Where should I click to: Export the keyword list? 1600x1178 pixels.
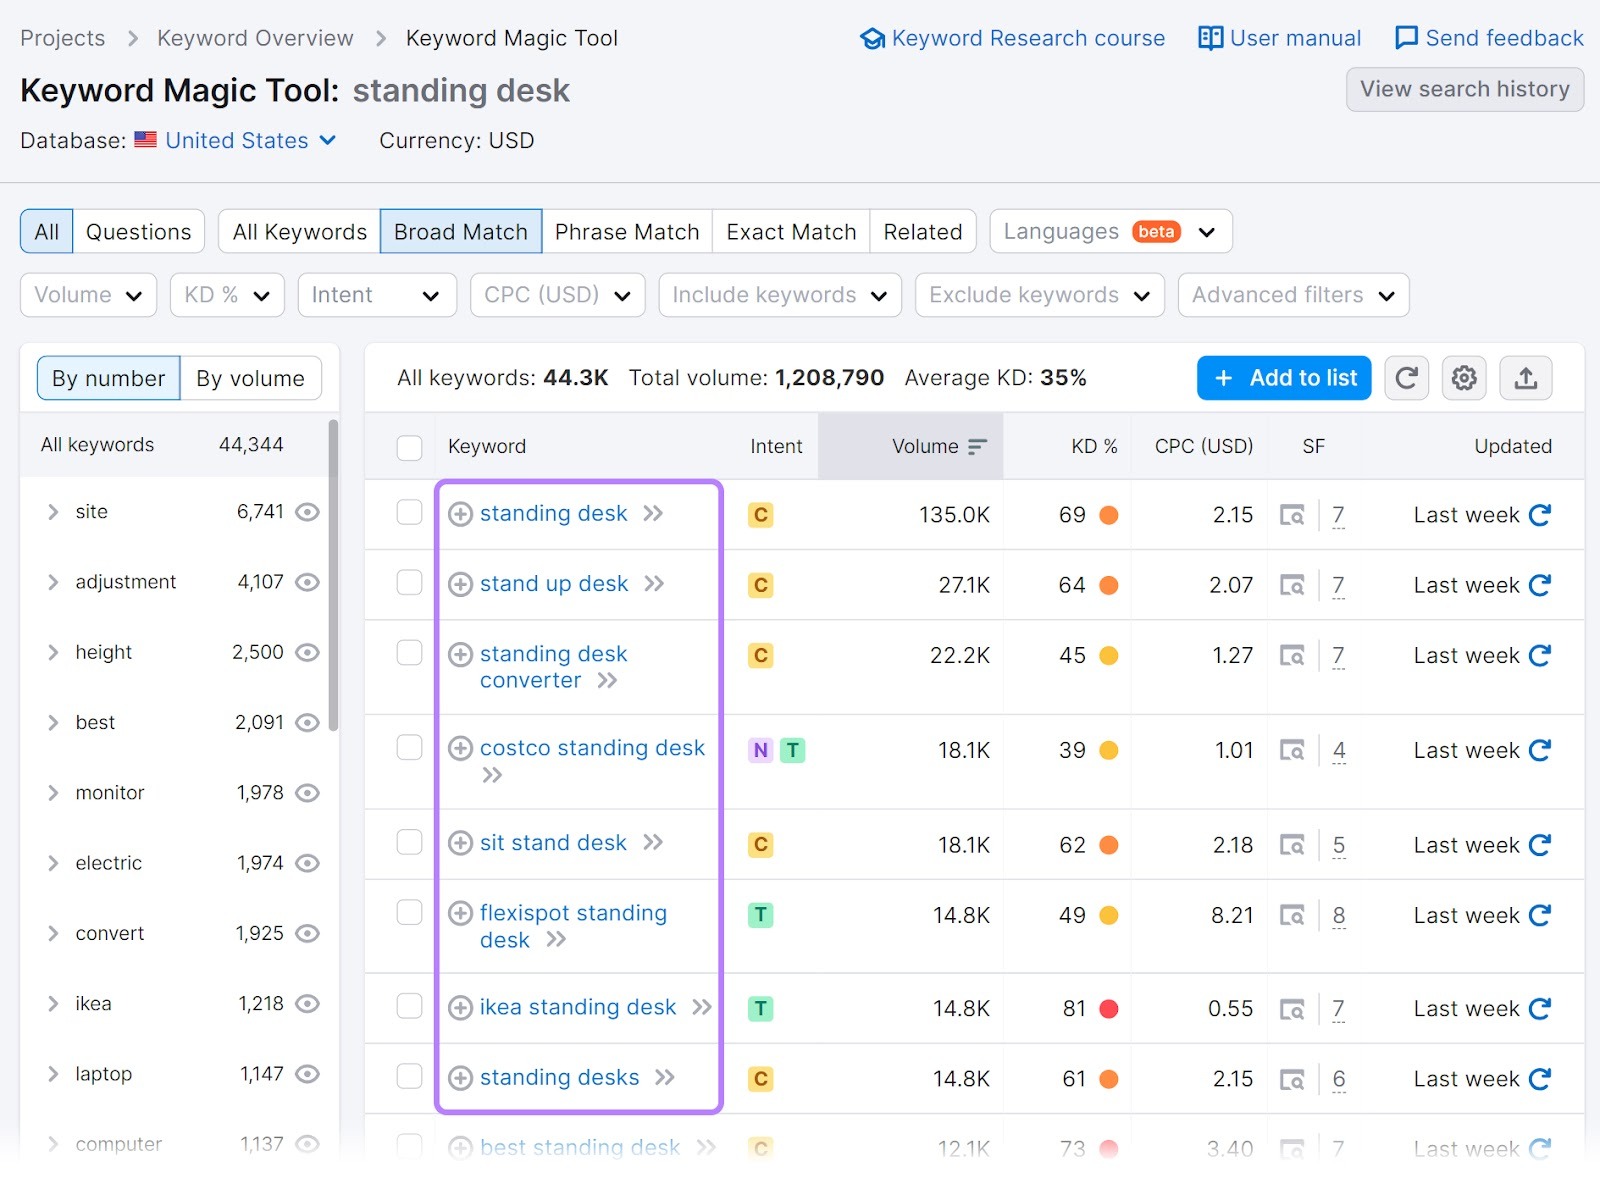1525,378
